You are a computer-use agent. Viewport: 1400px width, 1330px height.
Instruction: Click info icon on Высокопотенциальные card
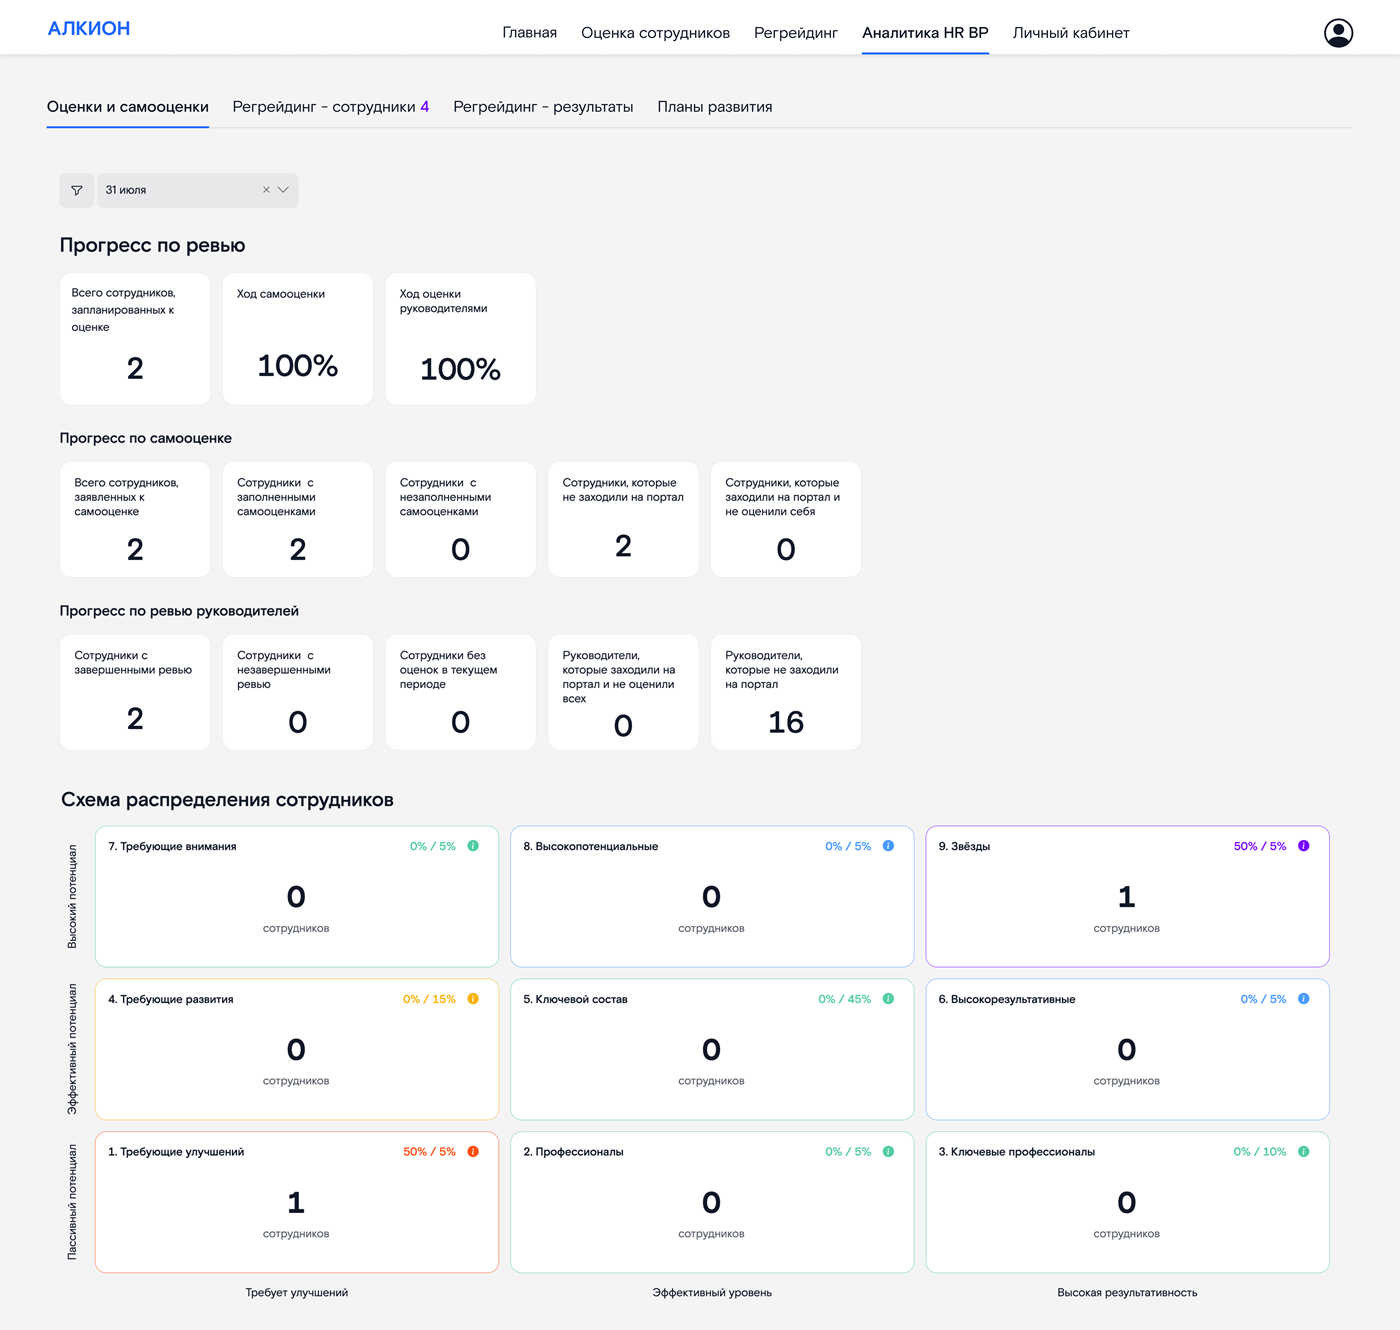(x=888, y=846)
